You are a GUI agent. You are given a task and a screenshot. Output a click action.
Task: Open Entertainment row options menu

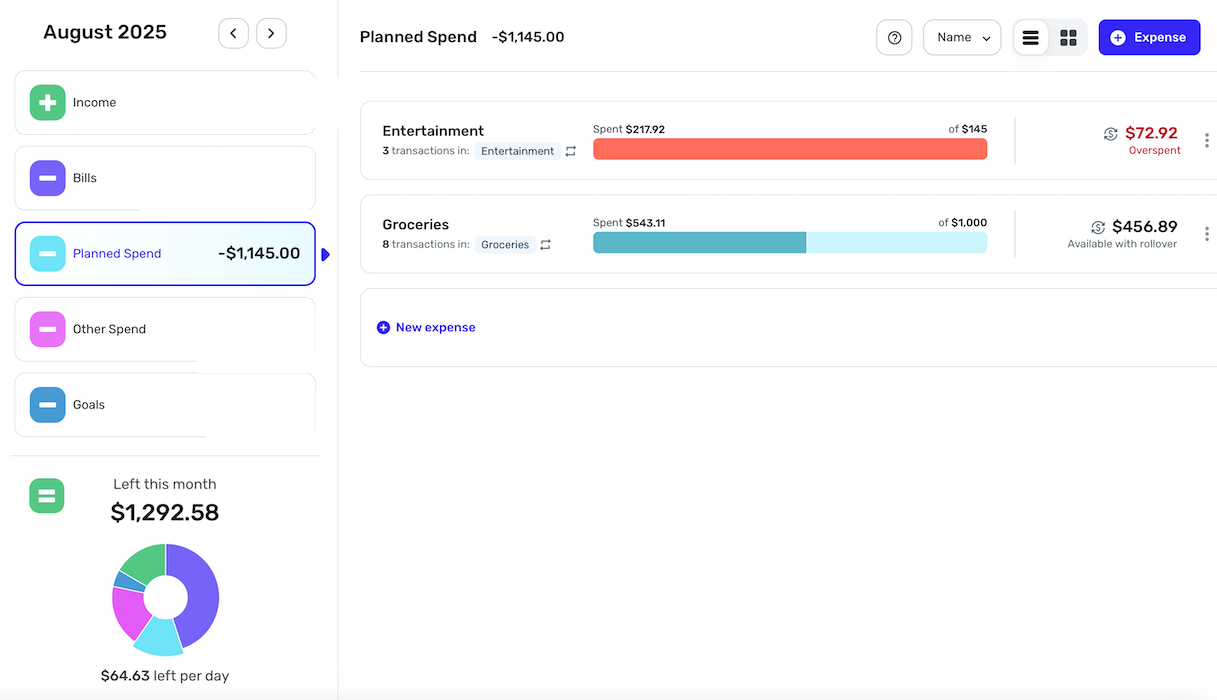pyautogui.click(x=1207, y=140)
